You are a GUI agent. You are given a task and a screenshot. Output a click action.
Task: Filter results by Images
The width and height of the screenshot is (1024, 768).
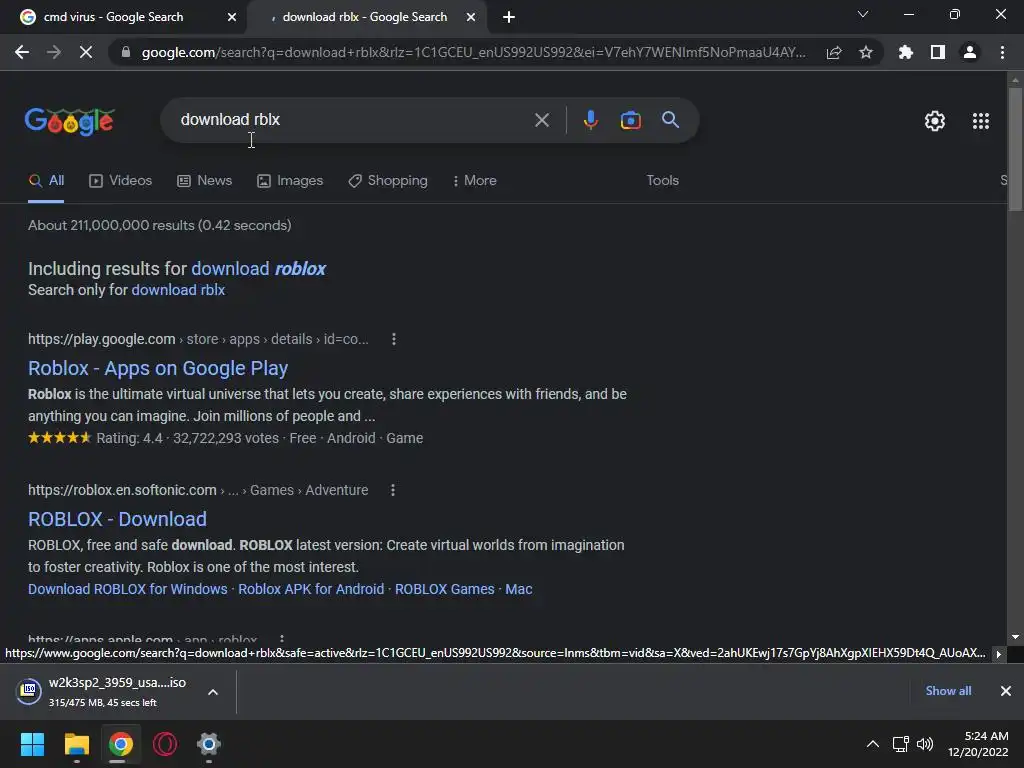point(291,181)
